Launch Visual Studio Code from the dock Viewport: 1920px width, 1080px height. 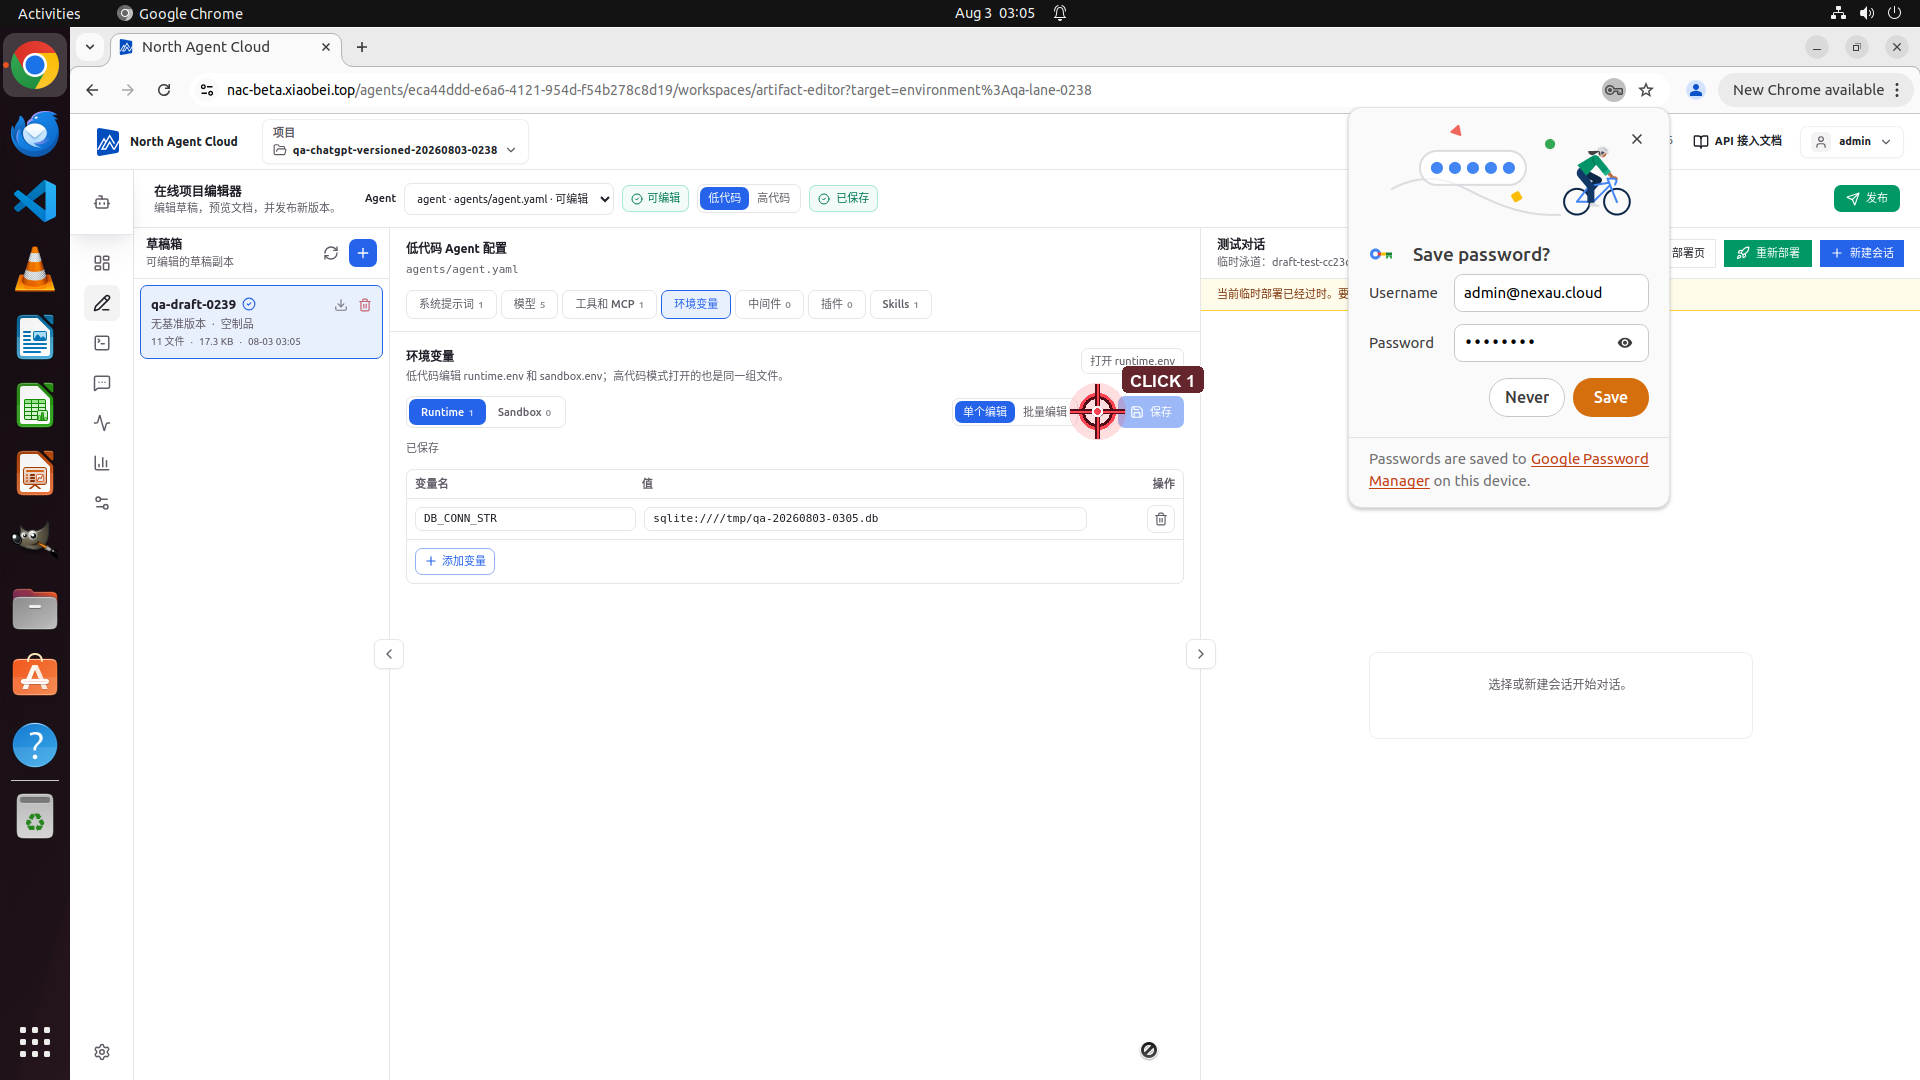(x=35, y=201)
